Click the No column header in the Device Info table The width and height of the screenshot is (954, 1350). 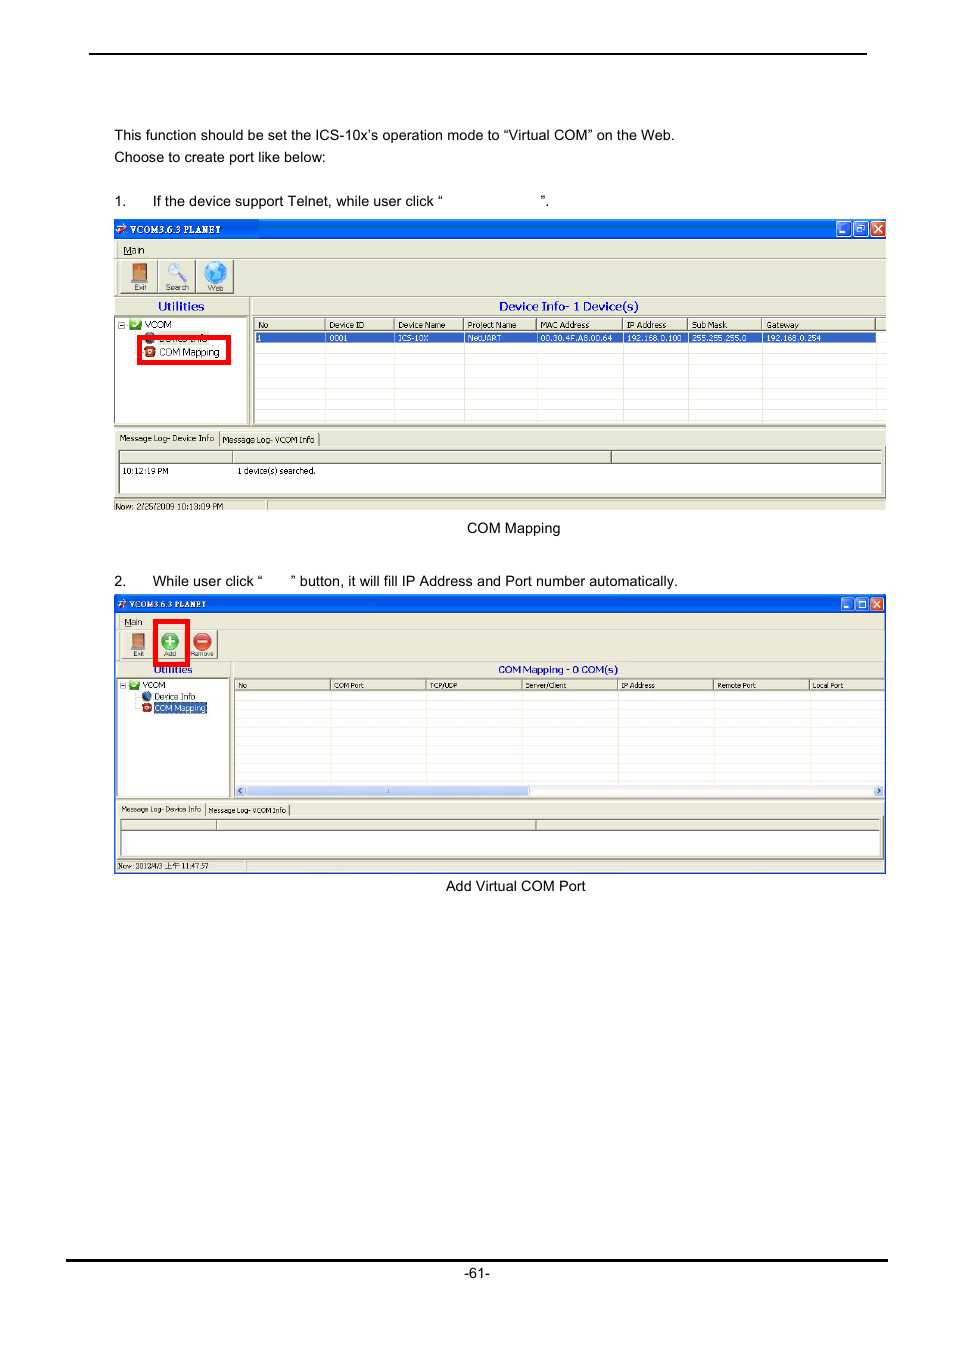click(290, 325)
